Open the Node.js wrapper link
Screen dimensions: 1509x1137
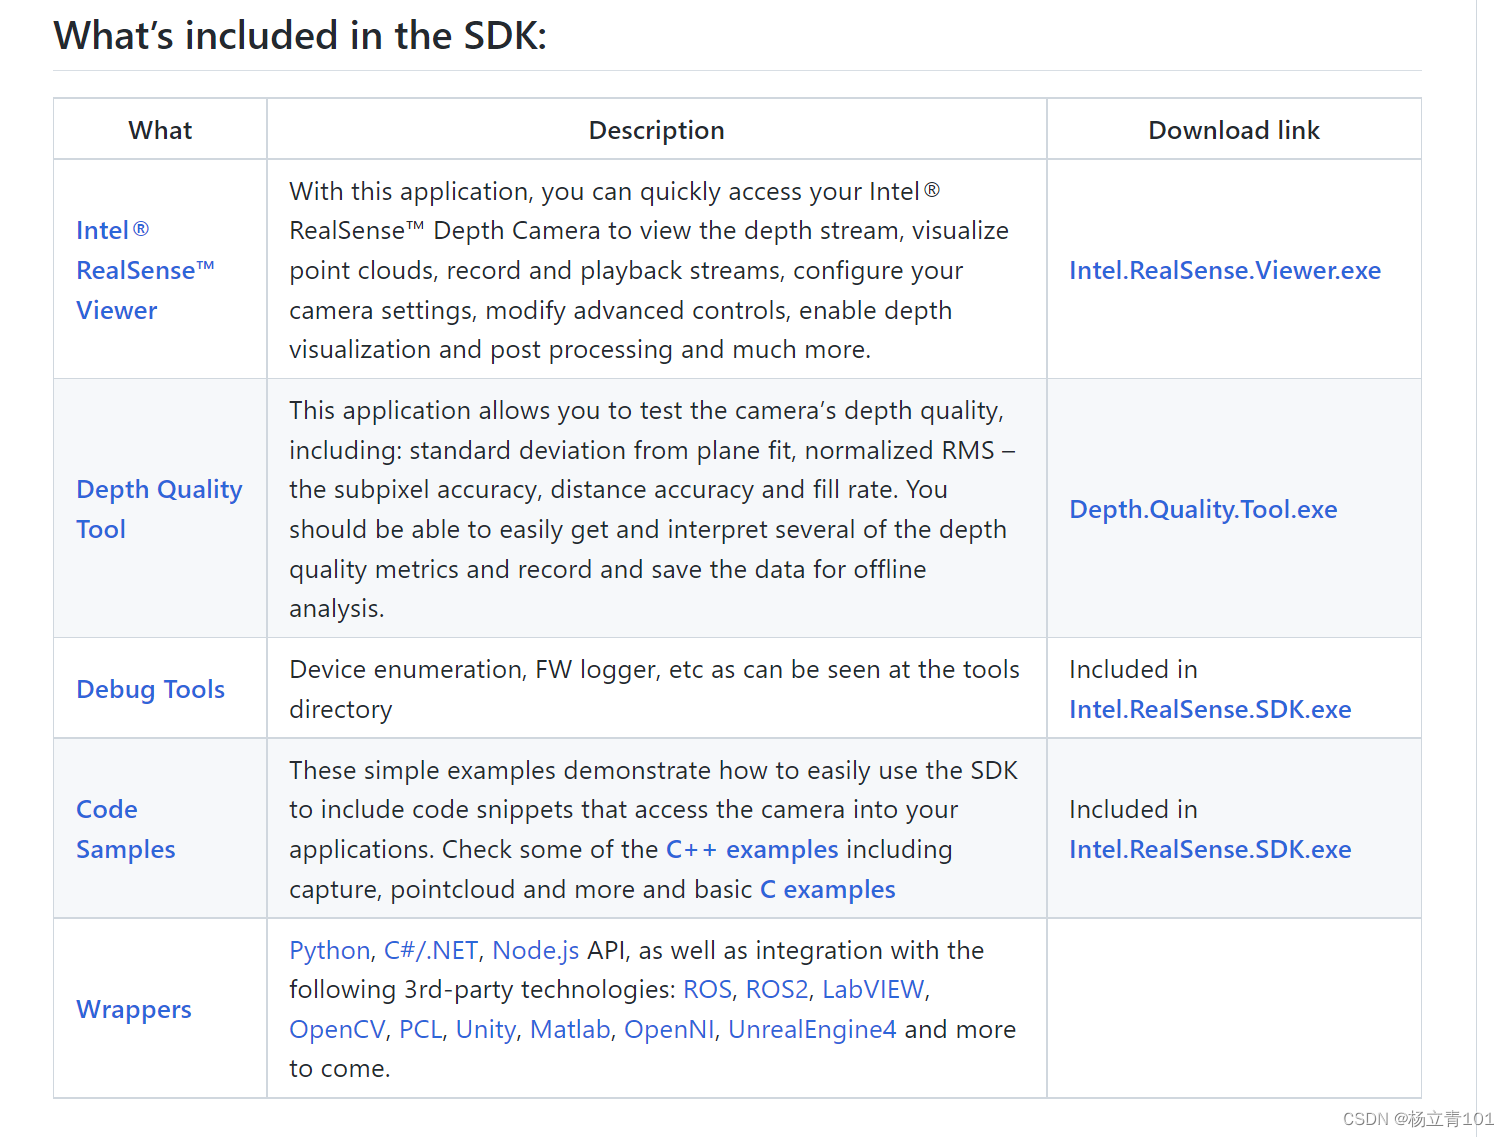pyautogui.click(x=535, y=950)
